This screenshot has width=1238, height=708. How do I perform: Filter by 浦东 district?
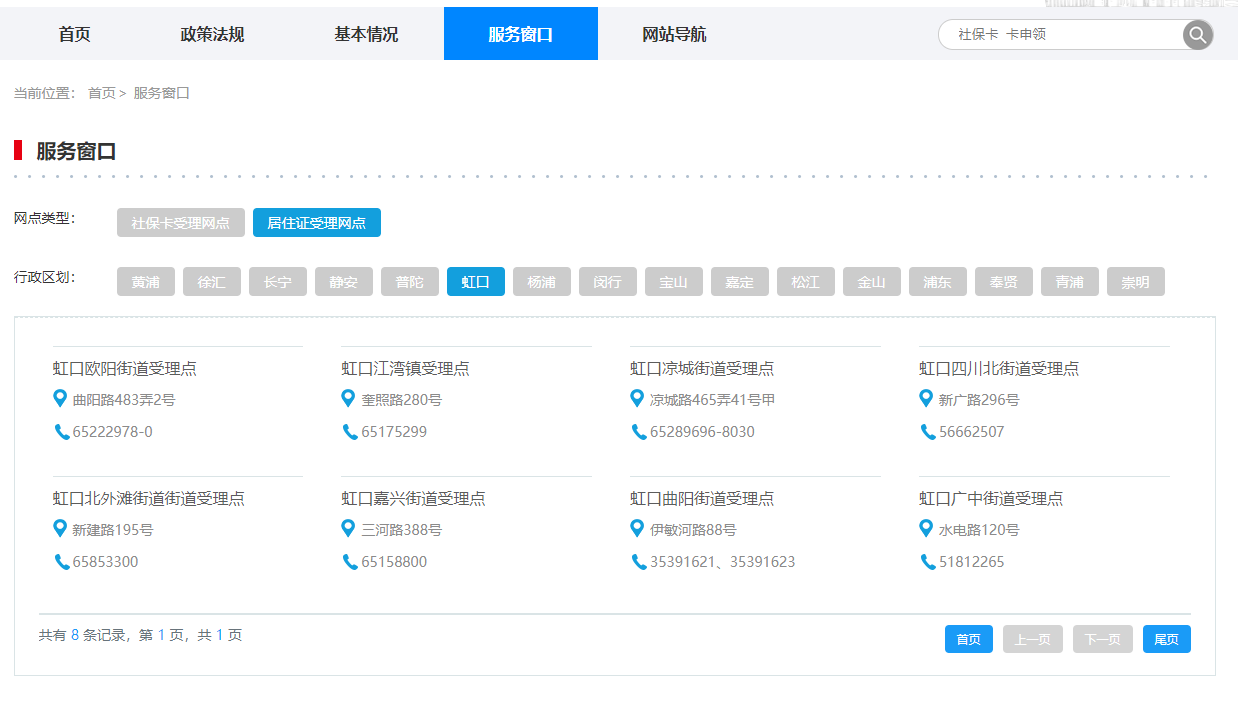tap(938, 282)
